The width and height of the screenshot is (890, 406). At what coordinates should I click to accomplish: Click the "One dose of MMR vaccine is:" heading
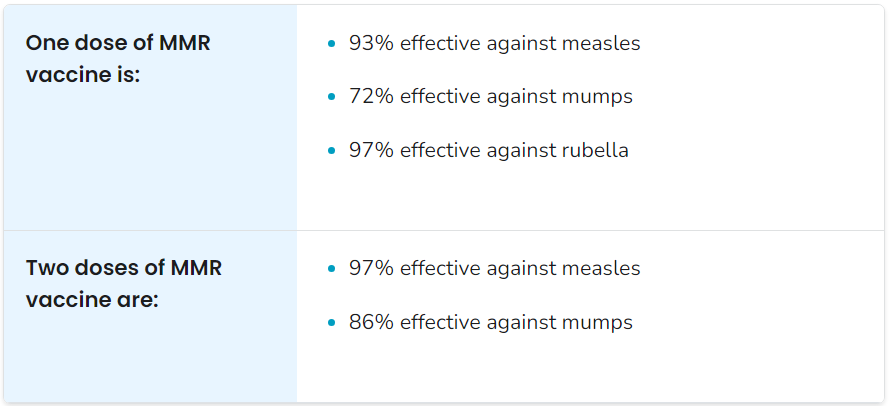pos(118,59)
